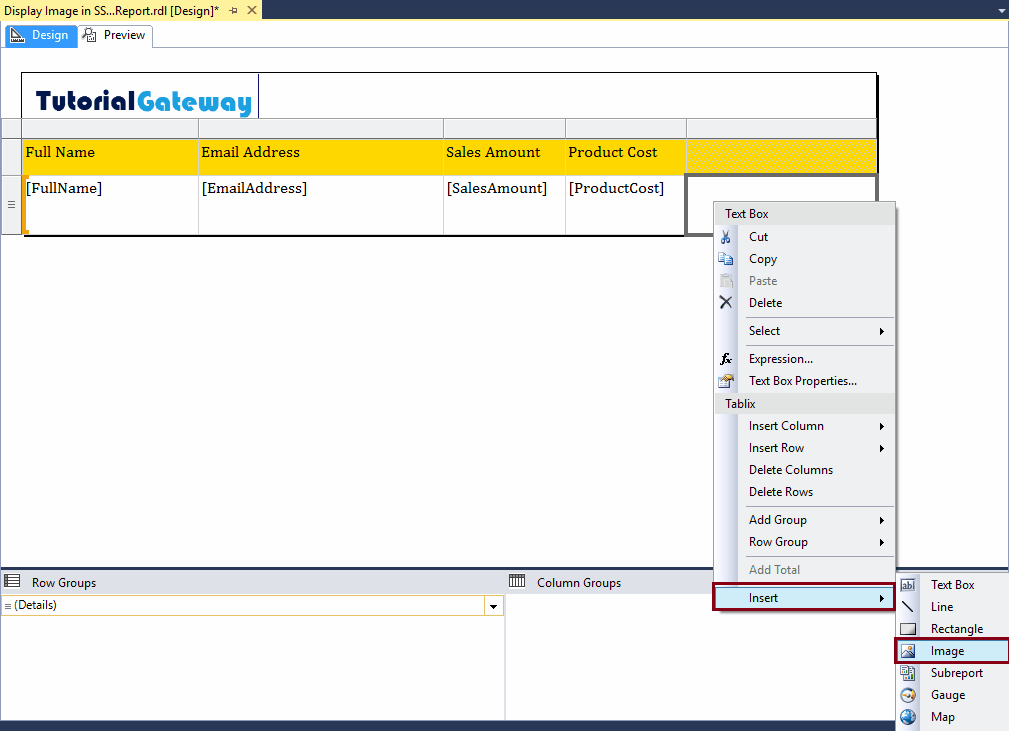1009x731 pixels.
Task: Select the Gauge insert option
Action: [x=946, y=694]
